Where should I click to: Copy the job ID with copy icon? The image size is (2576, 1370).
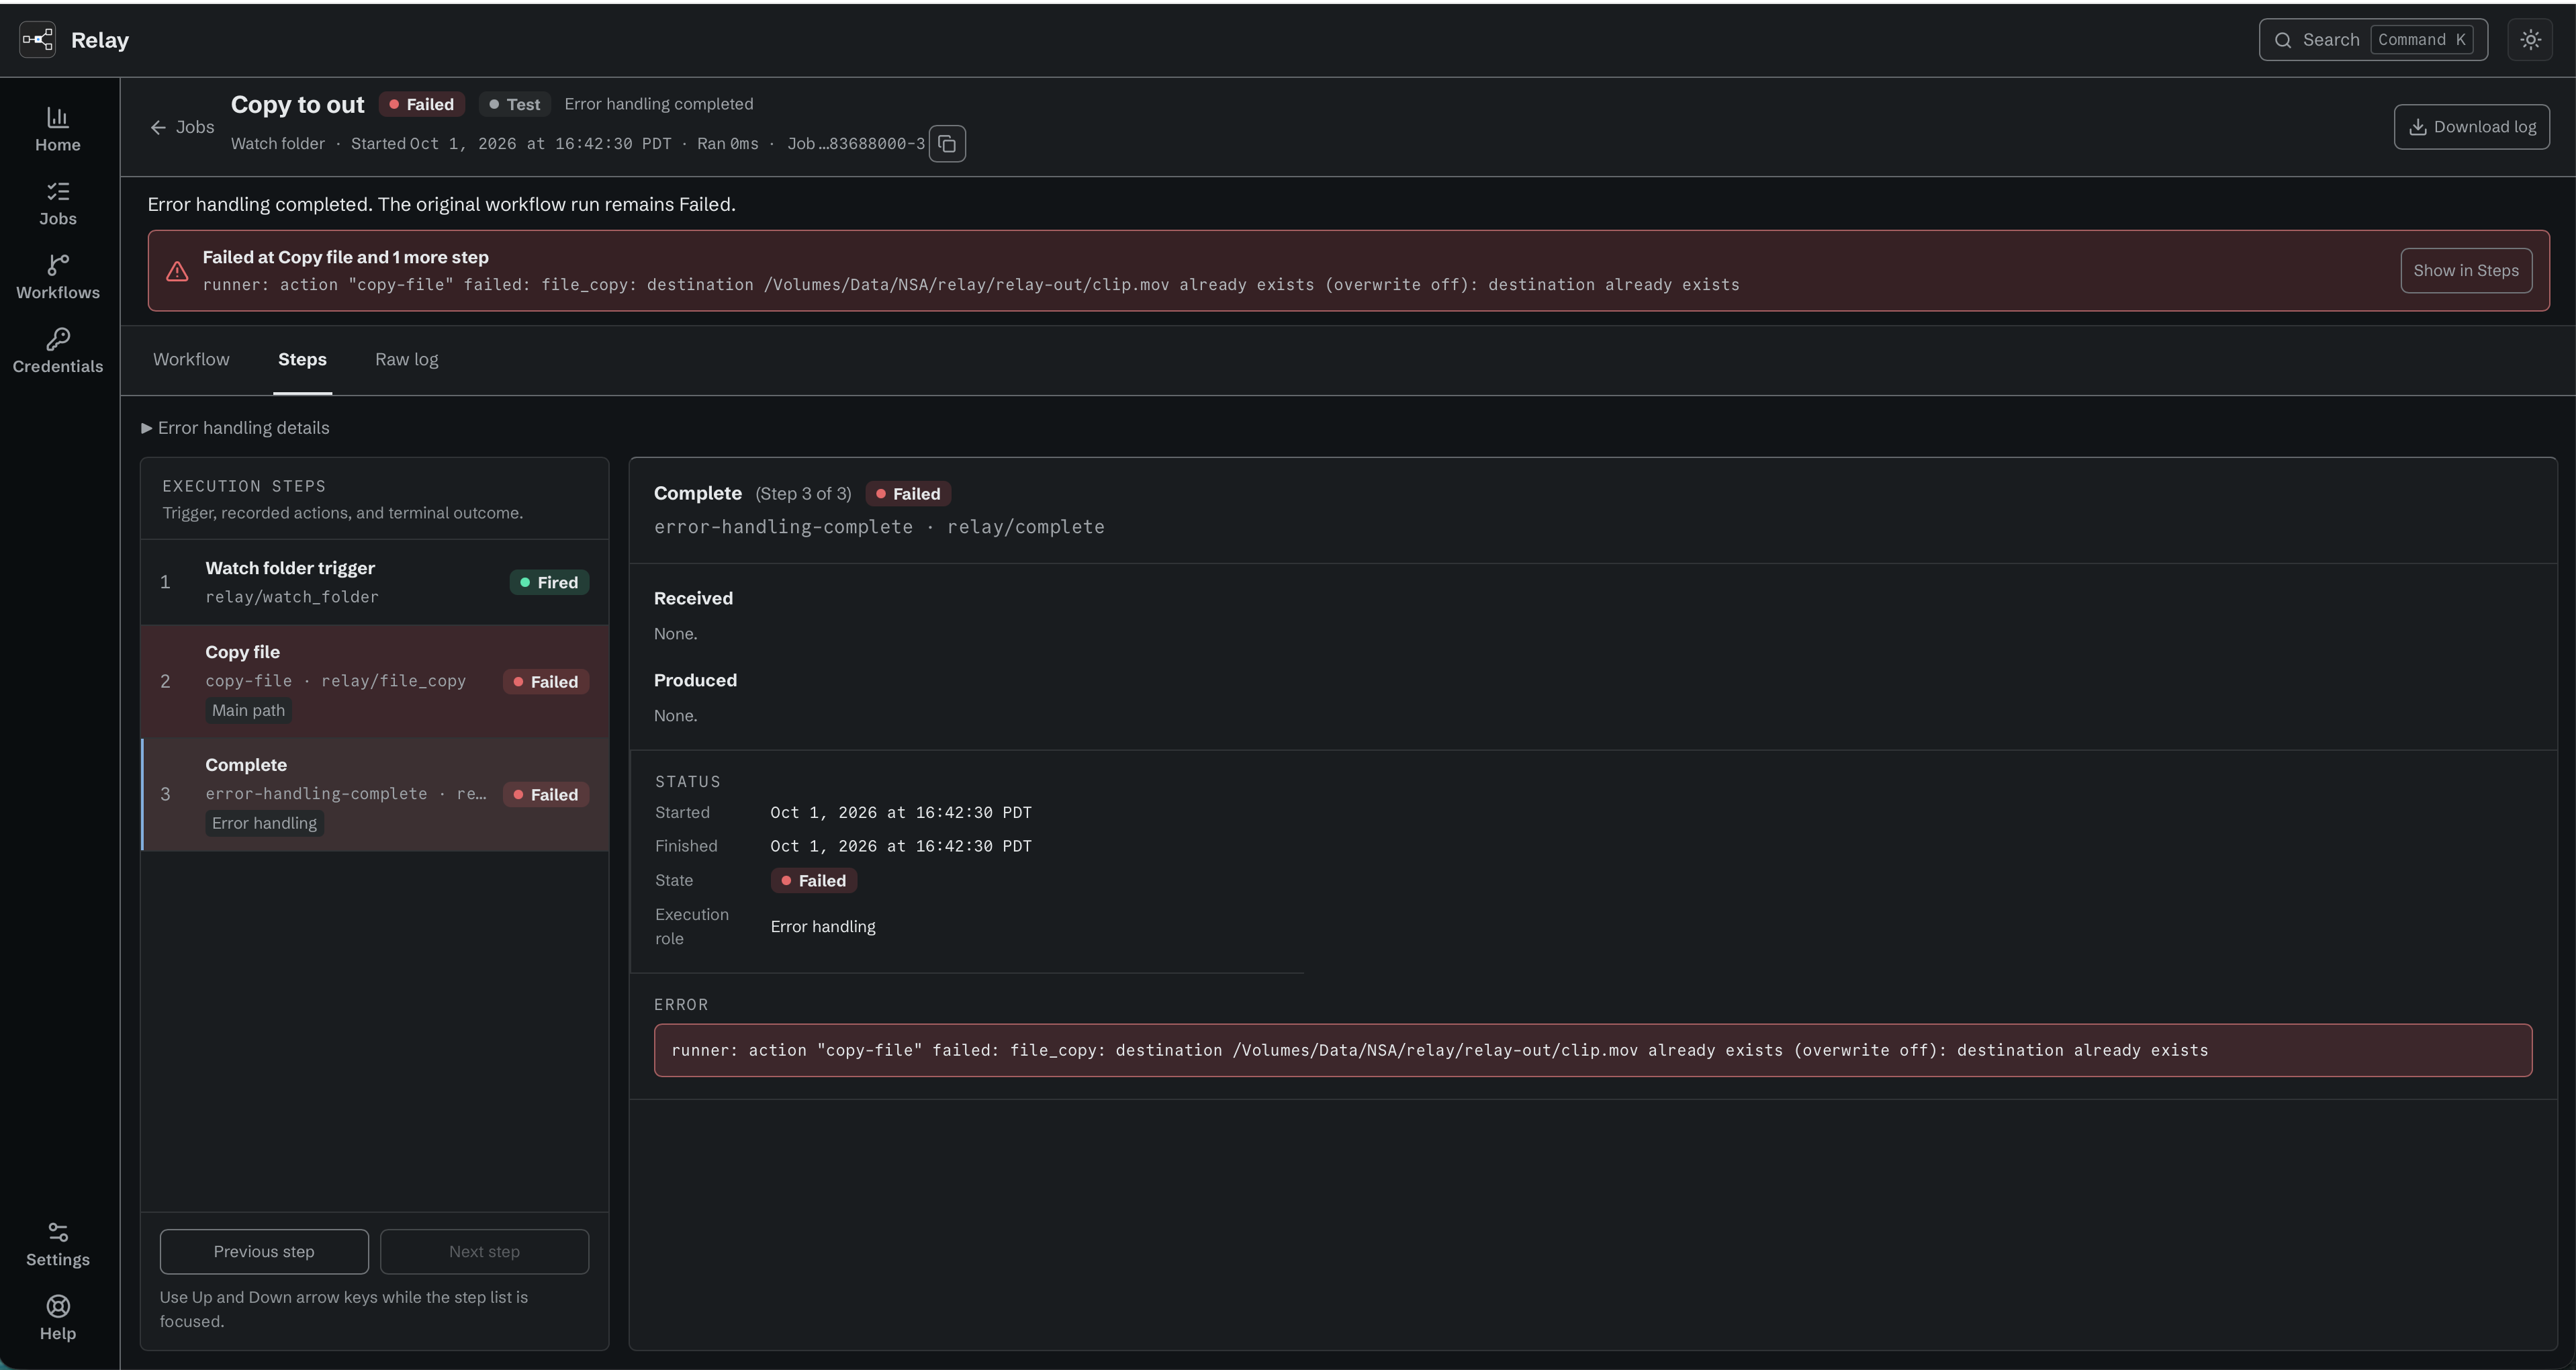tap(947, 144)
